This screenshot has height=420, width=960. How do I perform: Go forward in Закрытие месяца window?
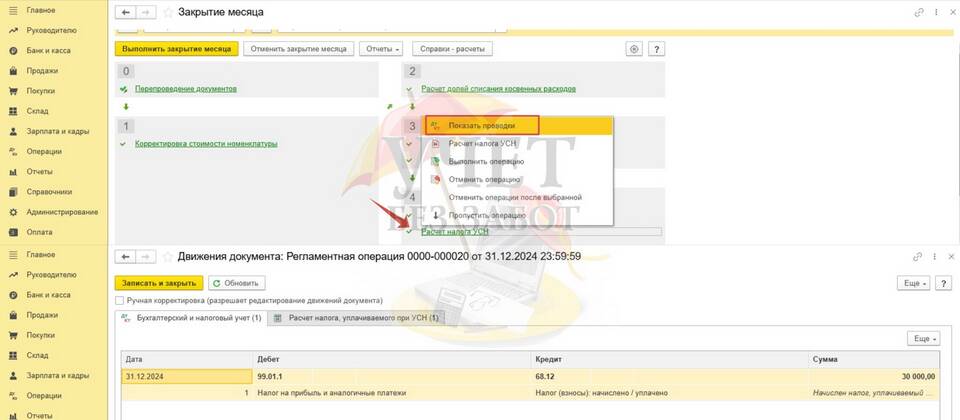click(x=145, y=12)
